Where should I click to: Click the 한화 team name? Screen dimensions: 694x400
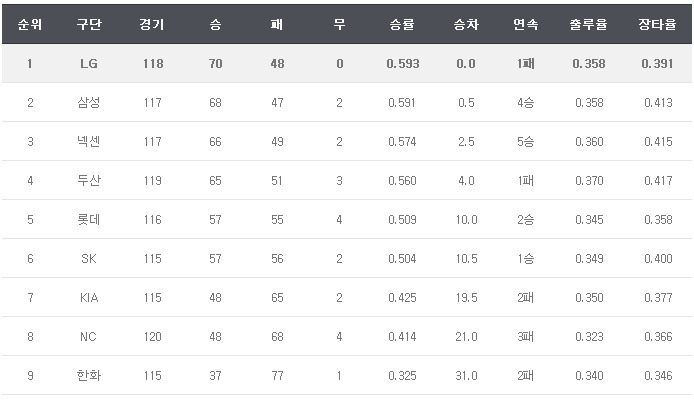tap(88, 376)
